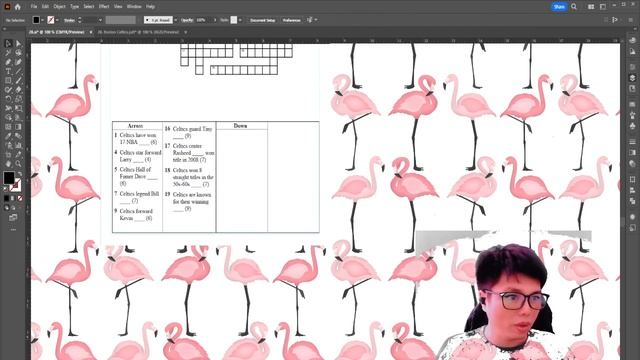Viewport: 640px width, 360px height.
Task: Set paint type to Color
Action: click(x=7, y=198)
